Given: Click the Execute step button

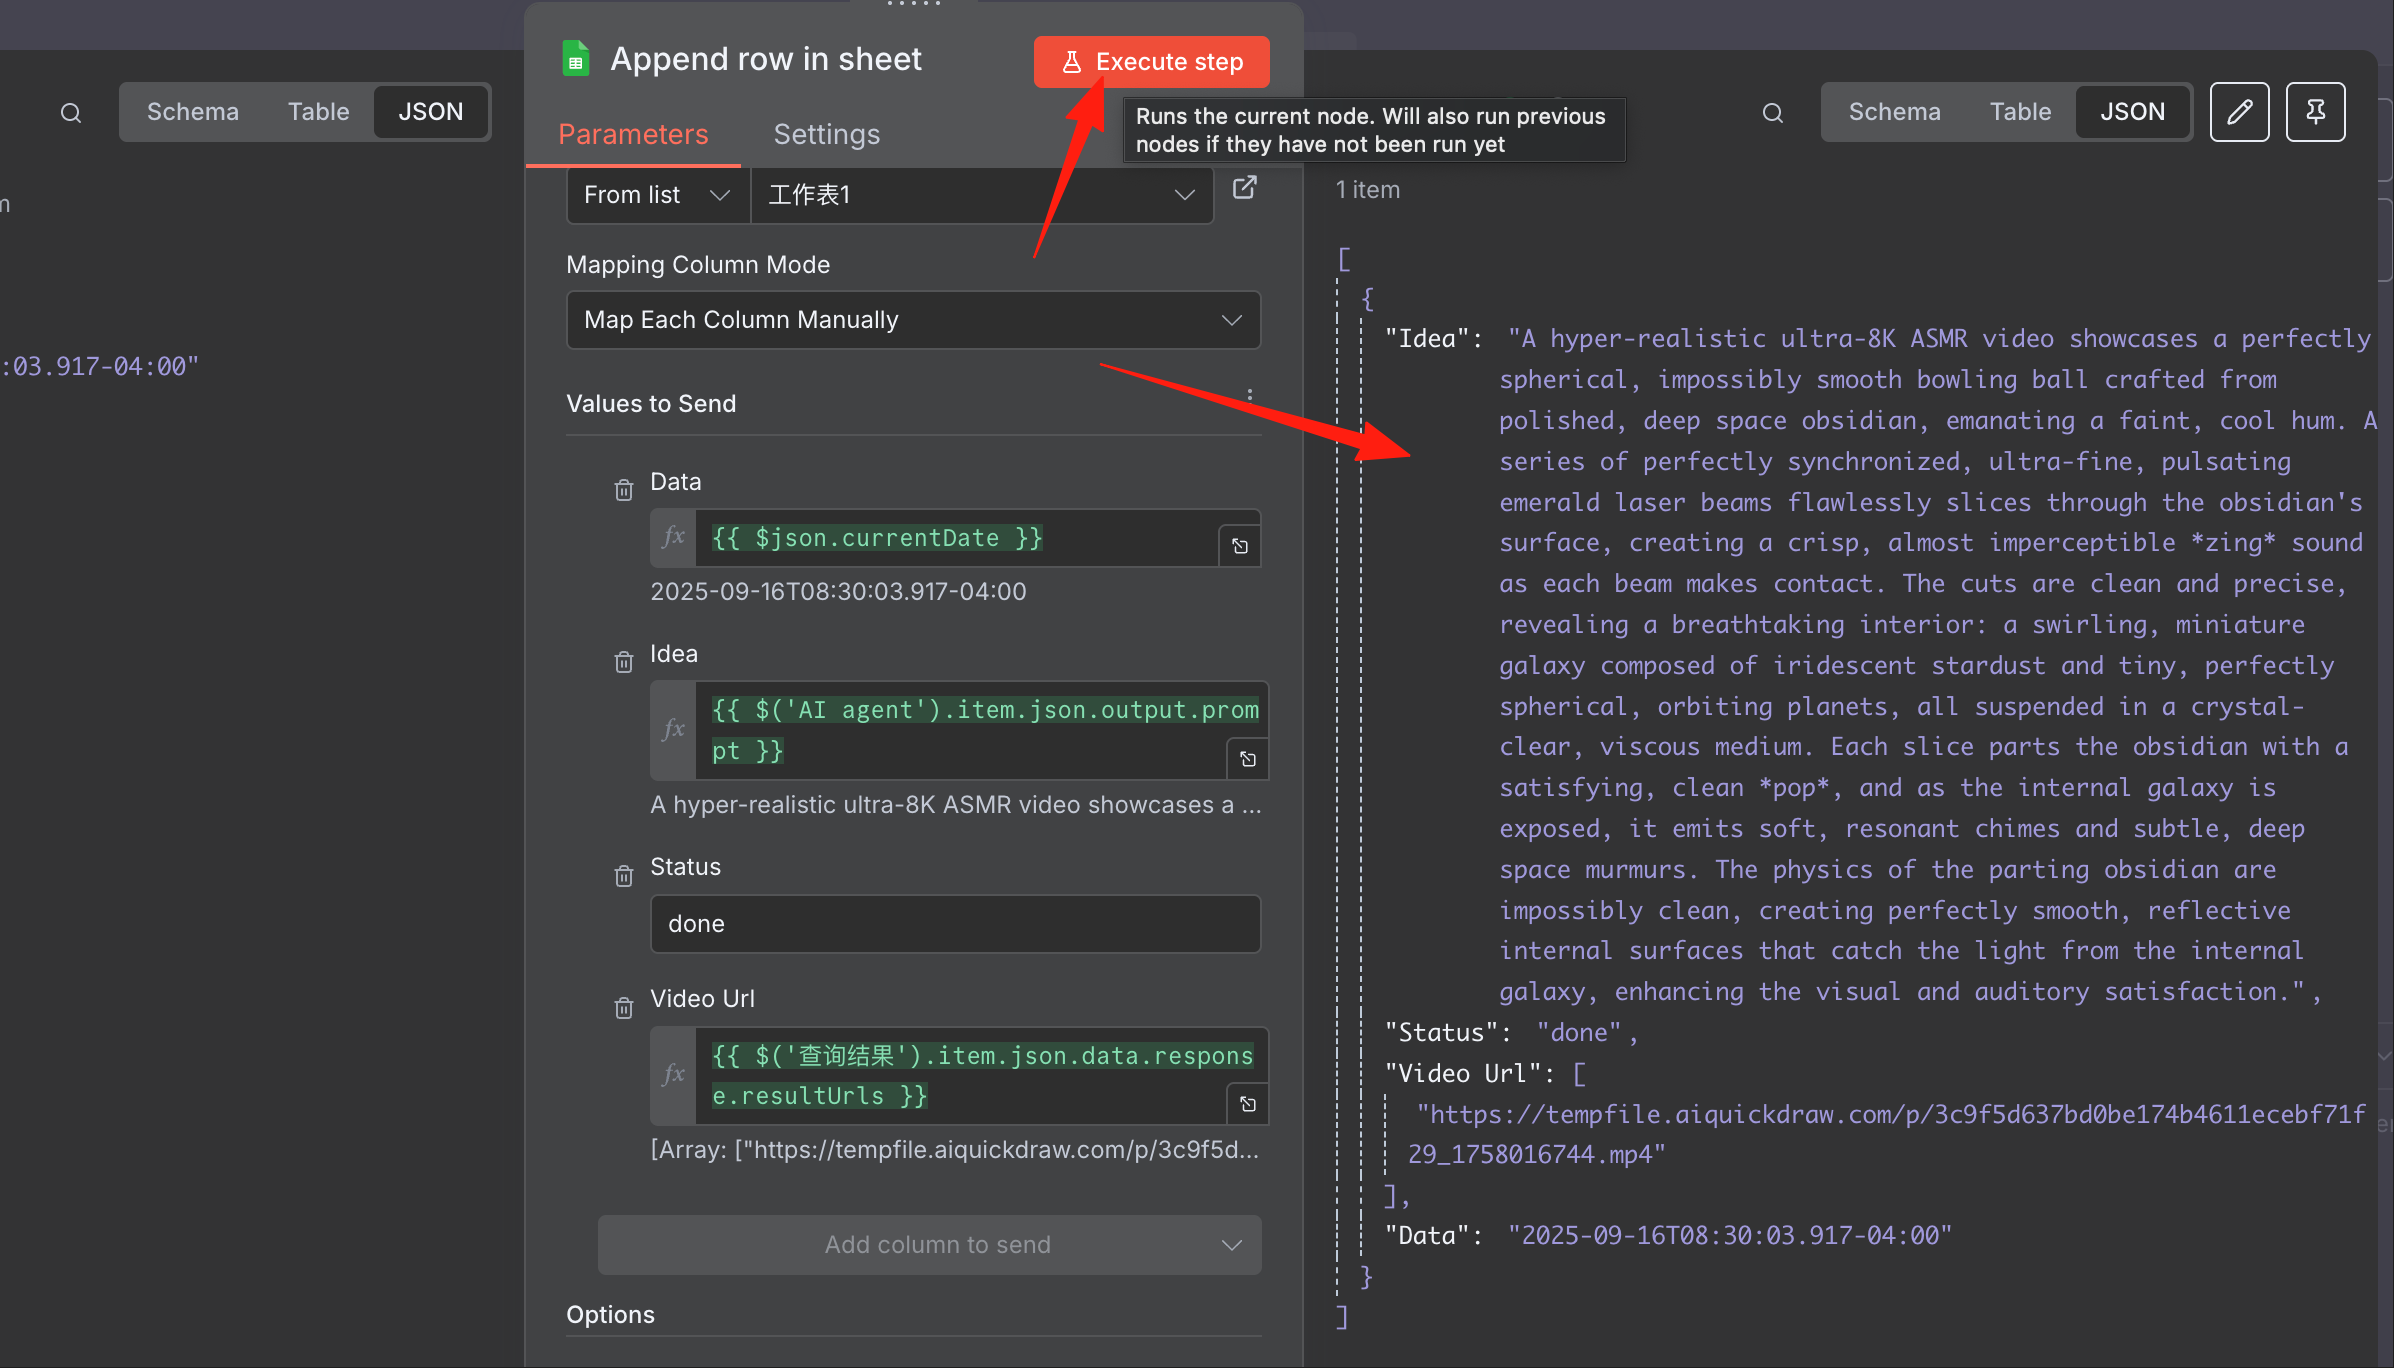Looking at the screenshot, I should tap(1151, 62).
